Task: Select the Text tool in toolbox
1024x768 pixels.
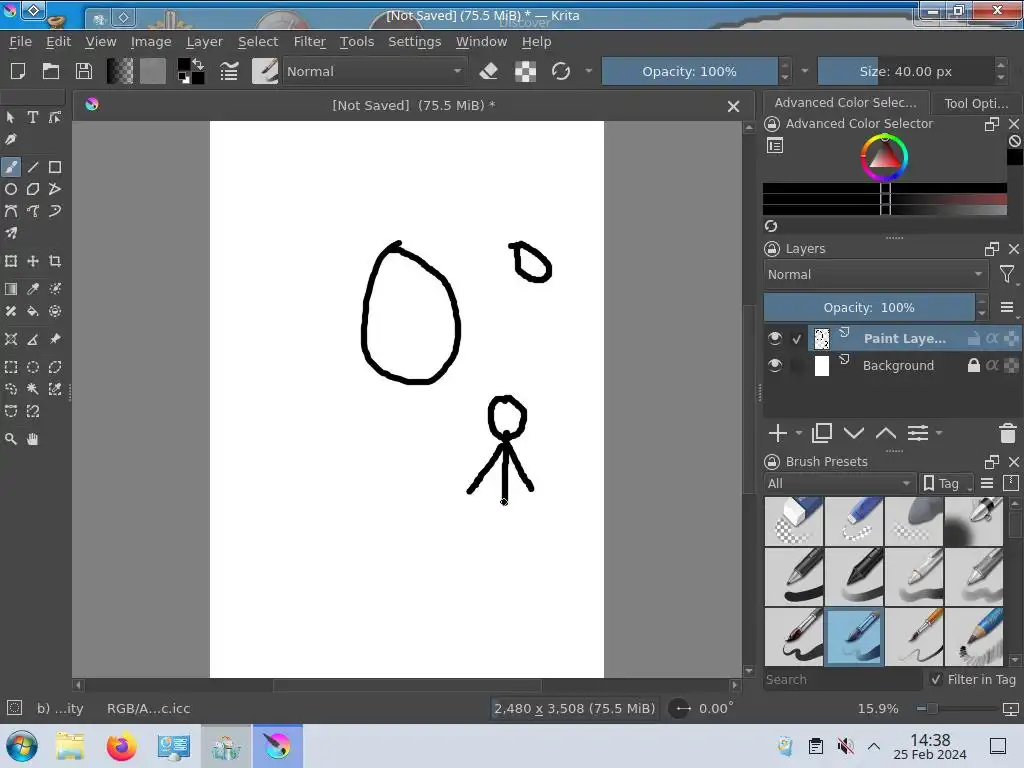Action: tap(33, 118)
